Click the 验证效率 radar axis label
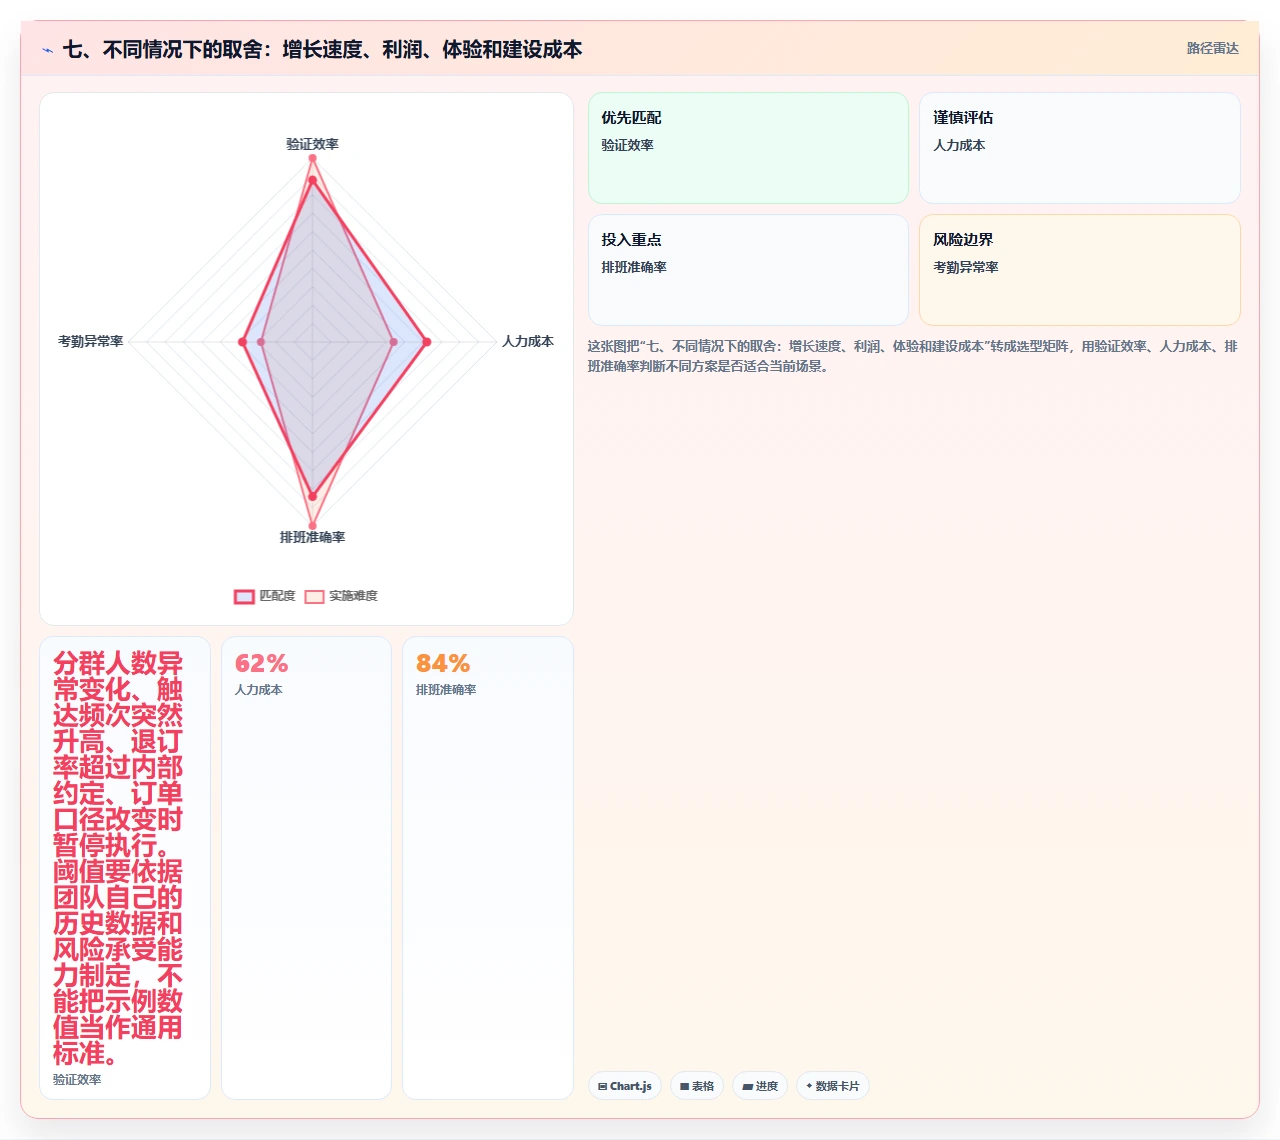Image resolution: width=1280 pixels, height=1140 pixels. 312,144
